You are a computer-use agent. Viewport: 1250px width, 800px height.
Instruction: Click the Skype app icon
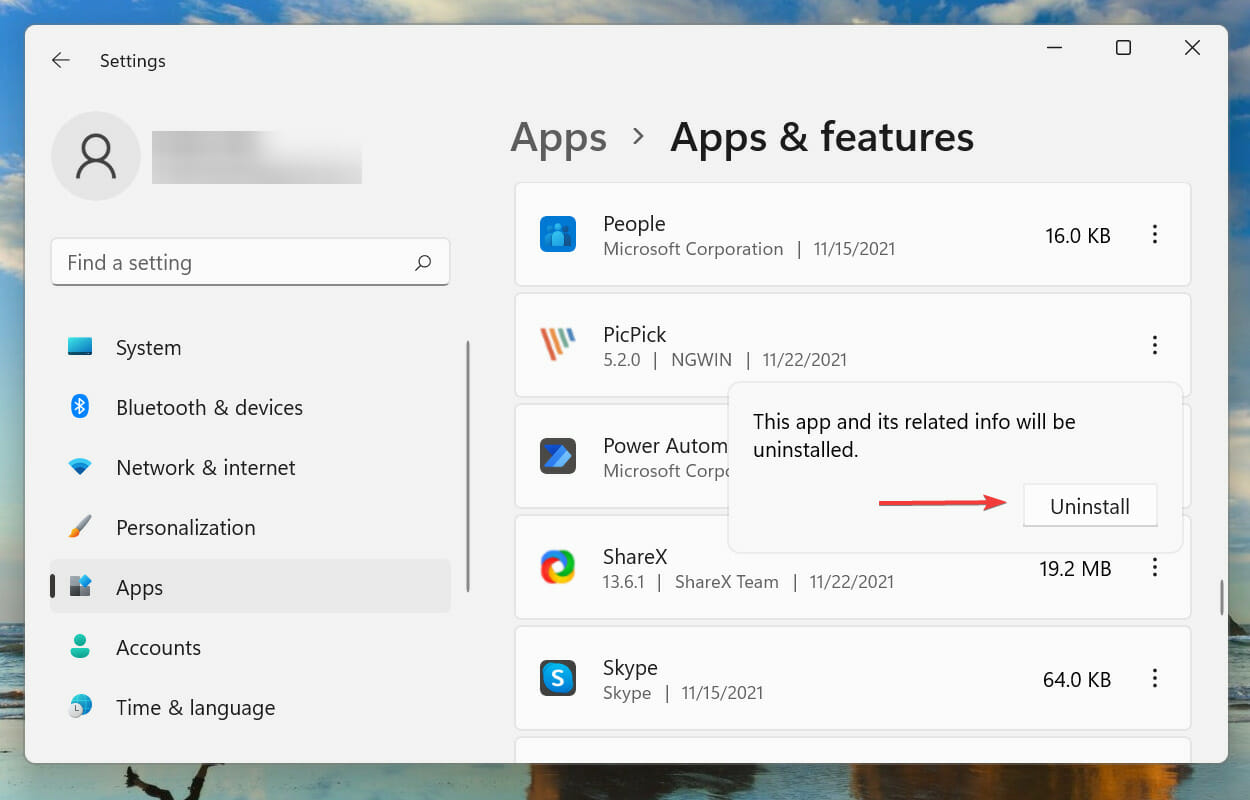tap(558, 678)
